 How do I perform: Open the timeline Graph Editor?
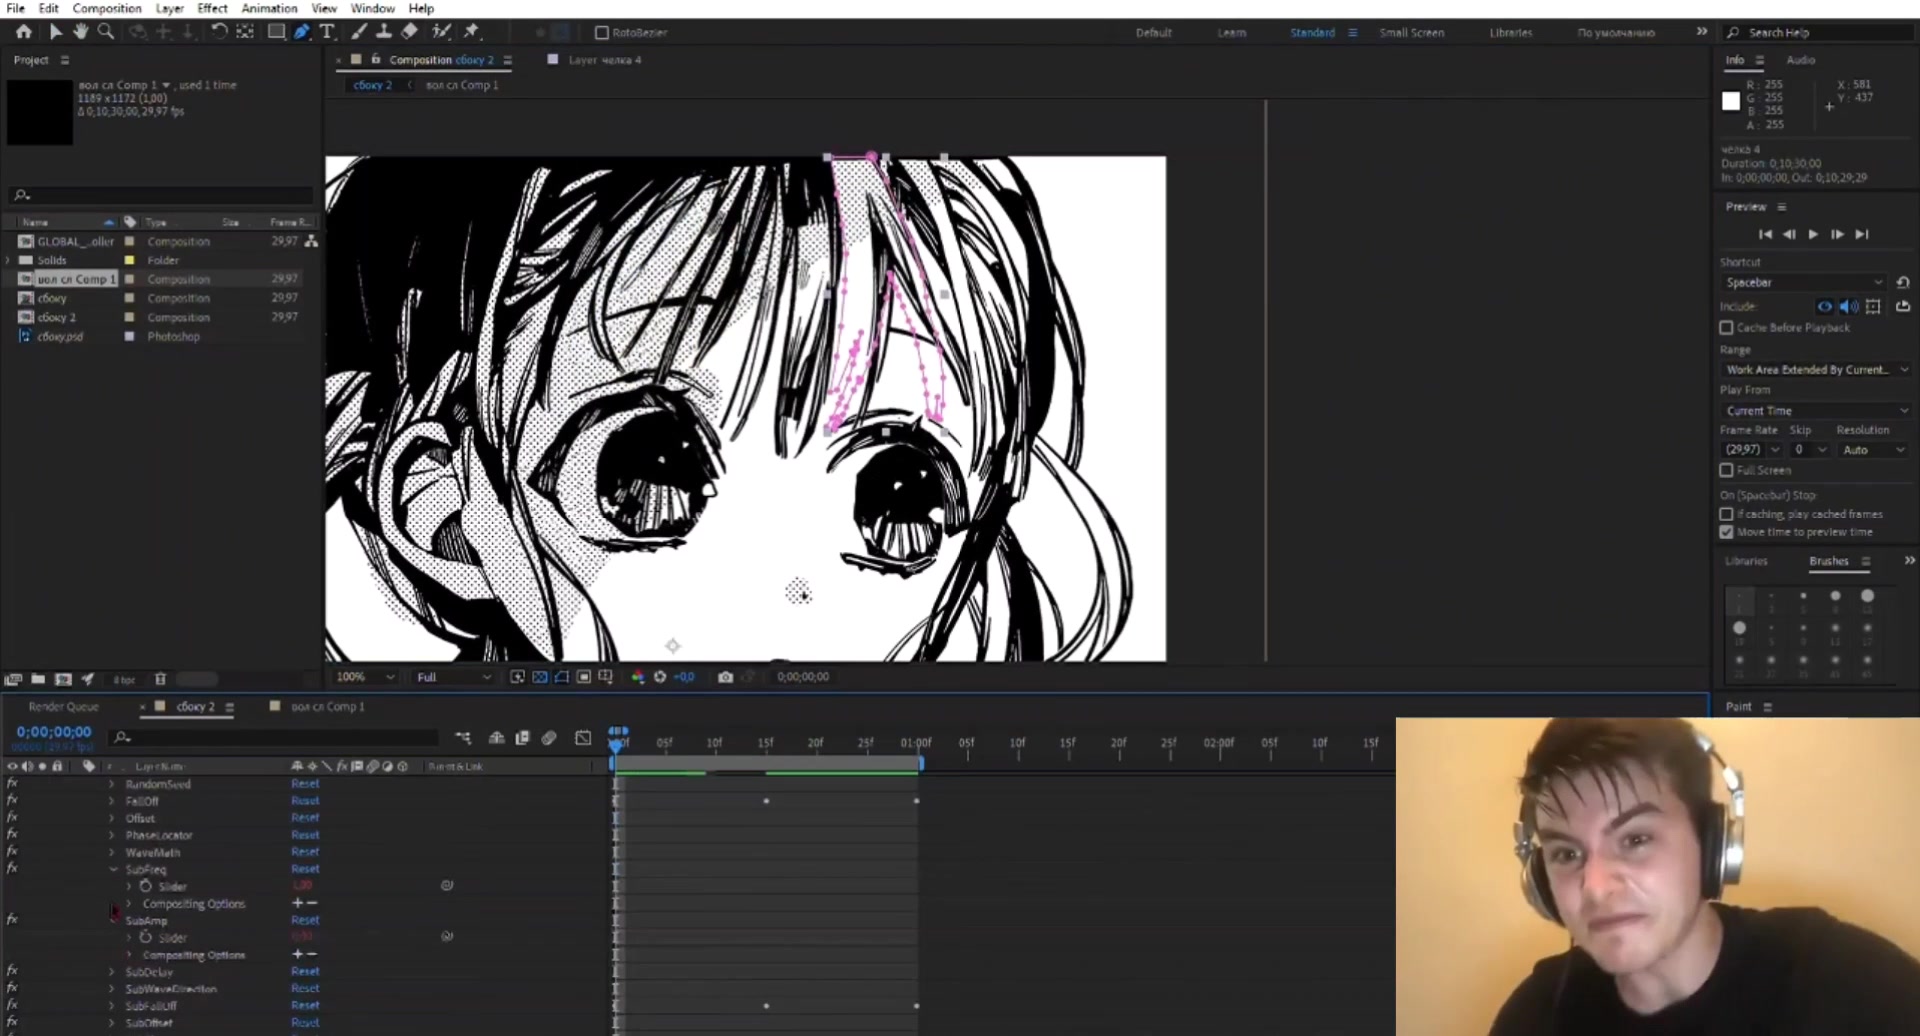coord(583,738)
